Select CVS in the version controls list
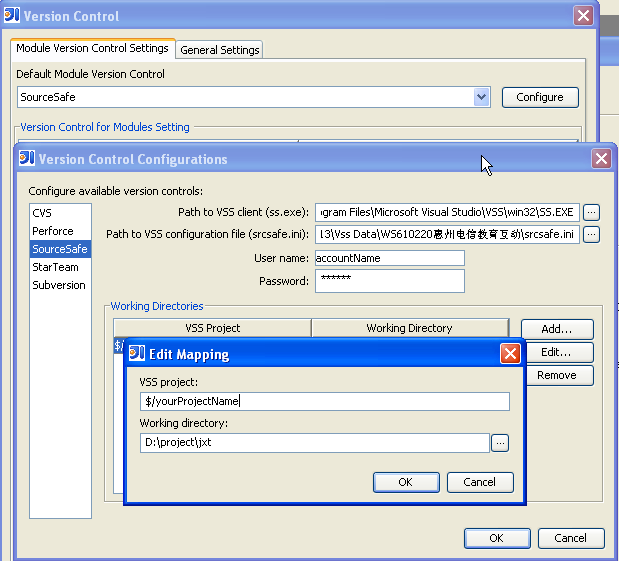Viewport: 619px width, 561px height. point(60,213)
